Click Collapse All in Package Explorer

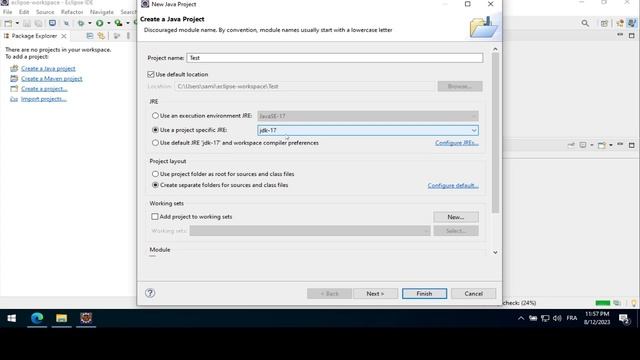pos(90,36)
